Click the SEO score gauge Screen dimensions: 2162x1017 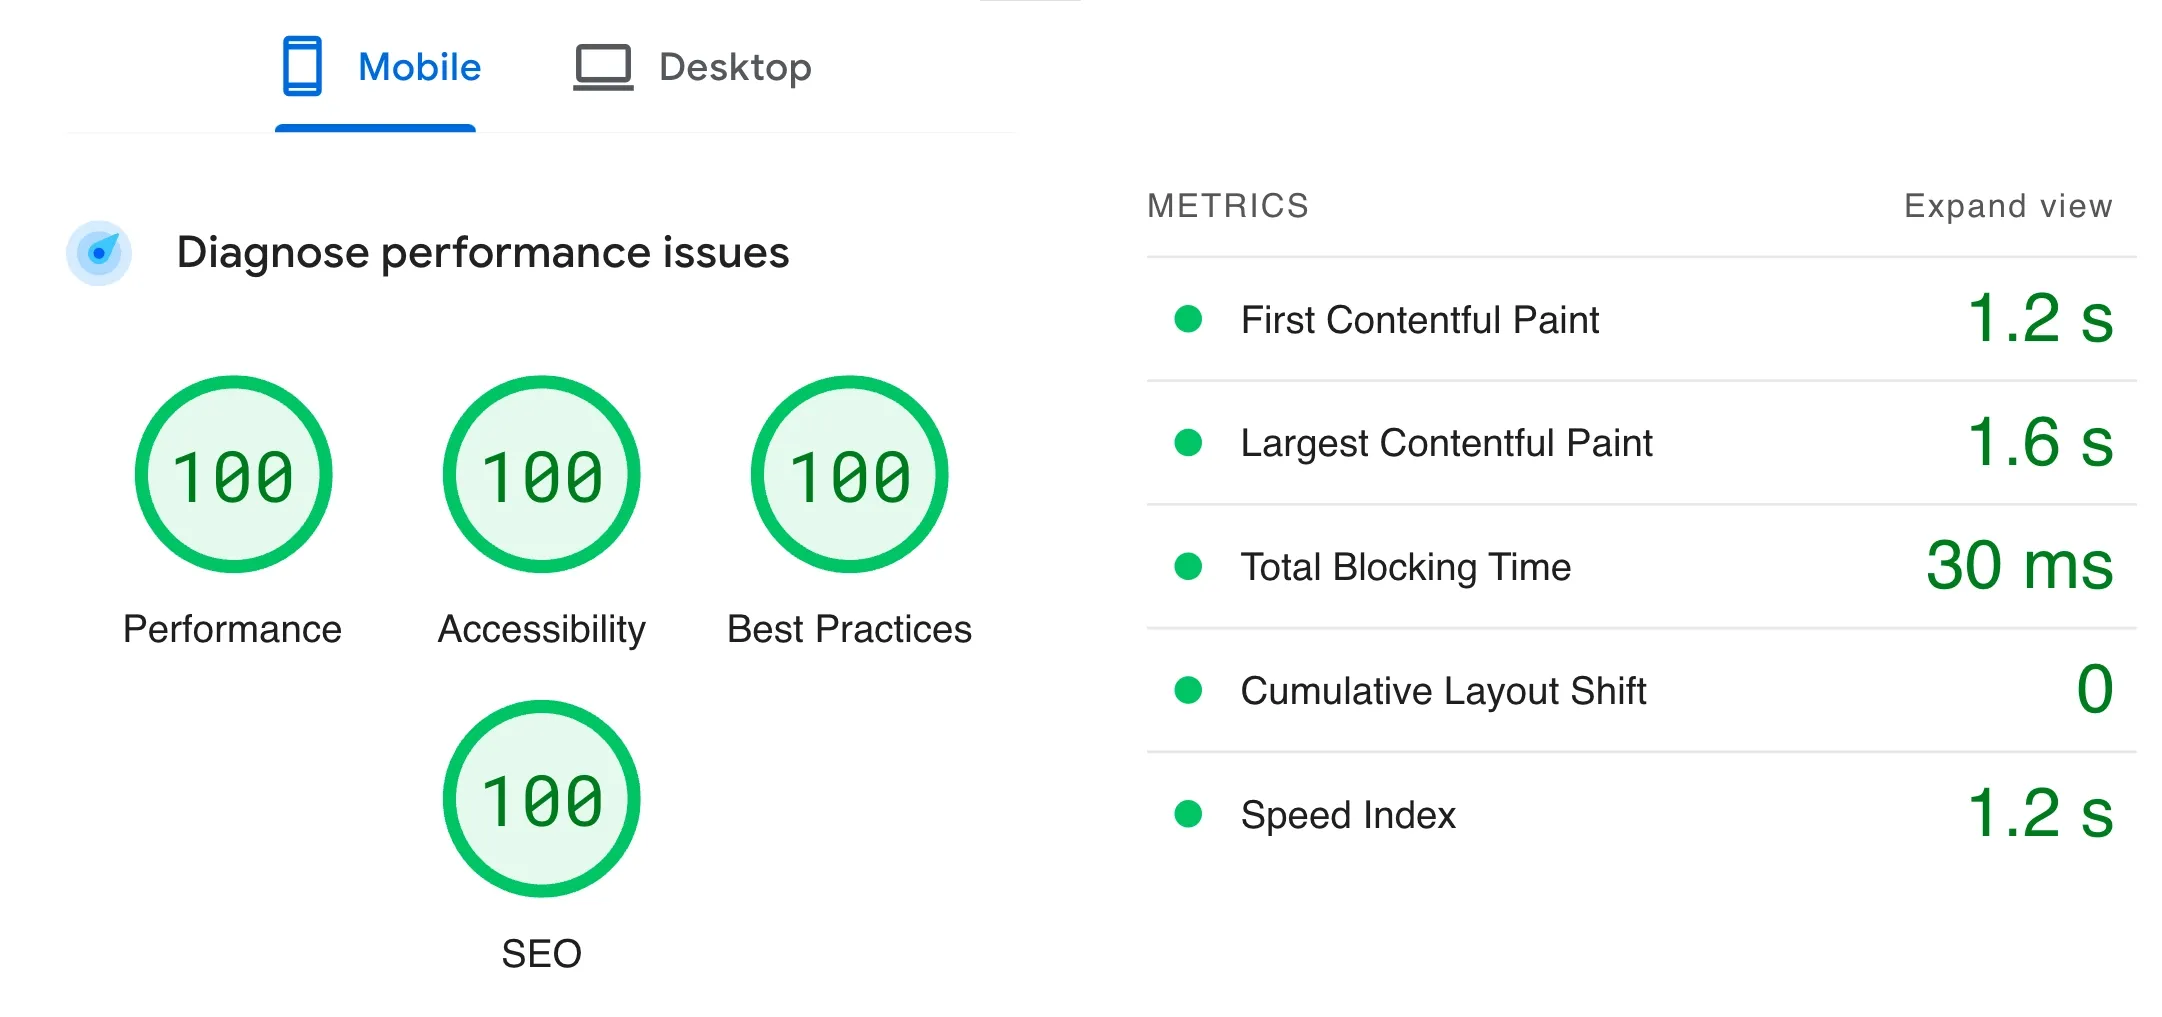tap(541, 798)
